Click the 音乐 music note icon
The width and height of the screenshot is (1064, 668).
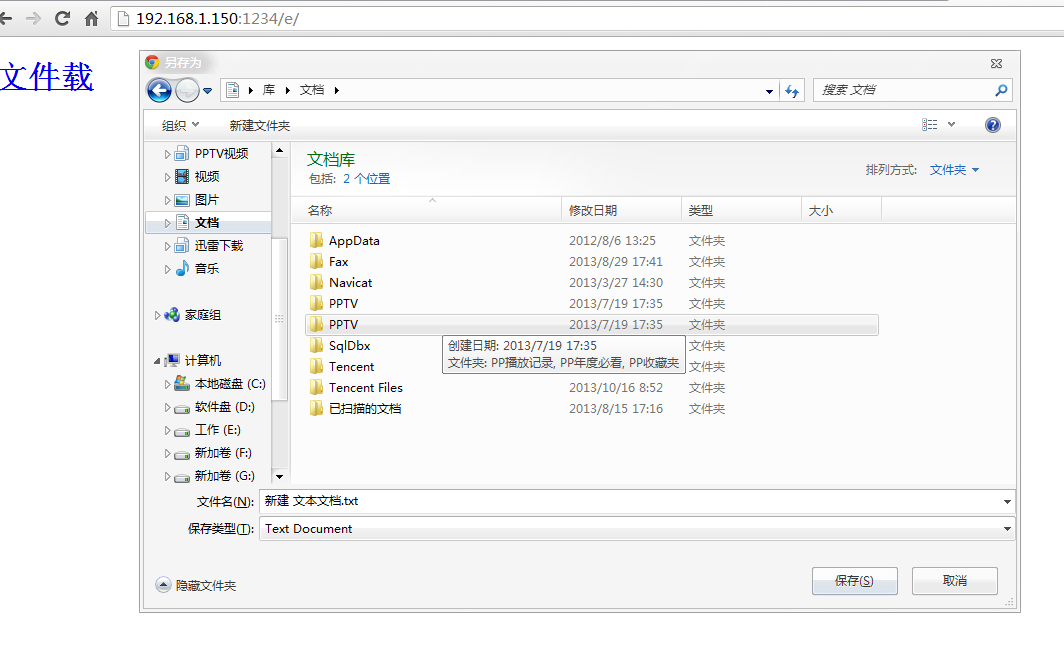pos(182,269)
